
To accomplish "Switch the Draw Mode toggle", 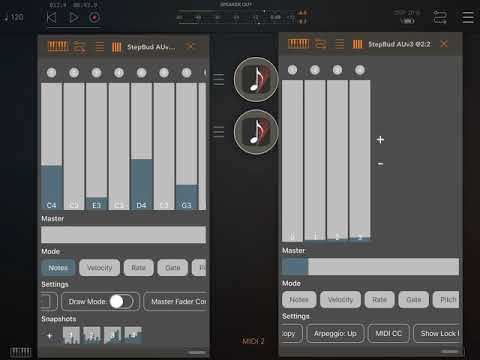I will pyautogui.click(x=121, y=301).
